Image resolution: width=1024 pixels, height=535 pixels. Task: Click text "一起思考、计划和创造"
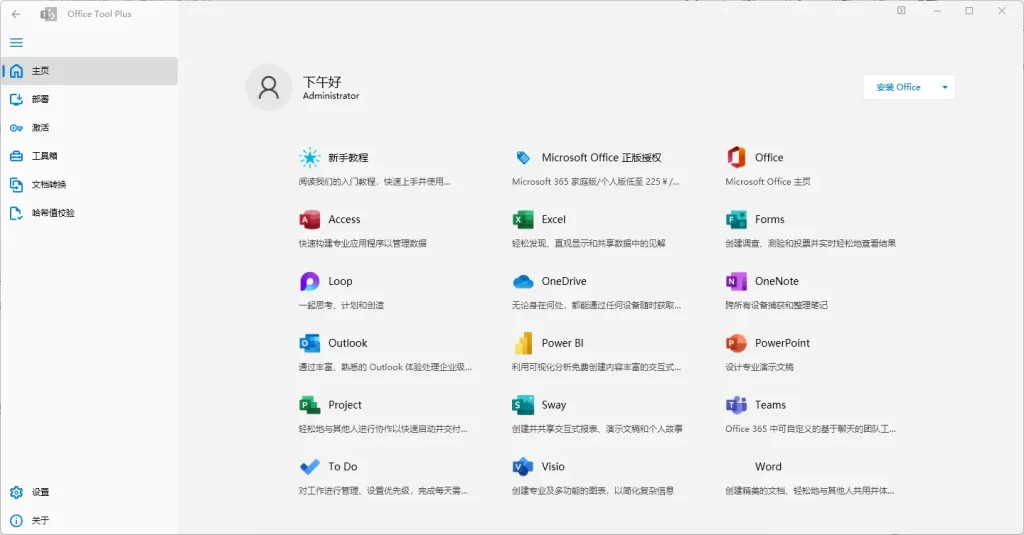tap(341, 305)
